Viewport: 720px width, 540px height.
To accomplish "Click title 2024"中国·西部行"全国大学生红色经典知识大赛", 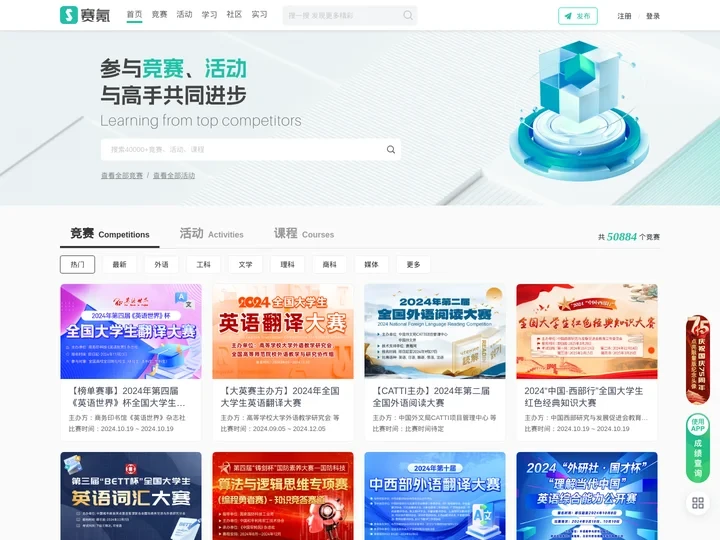I will (584, 397).
